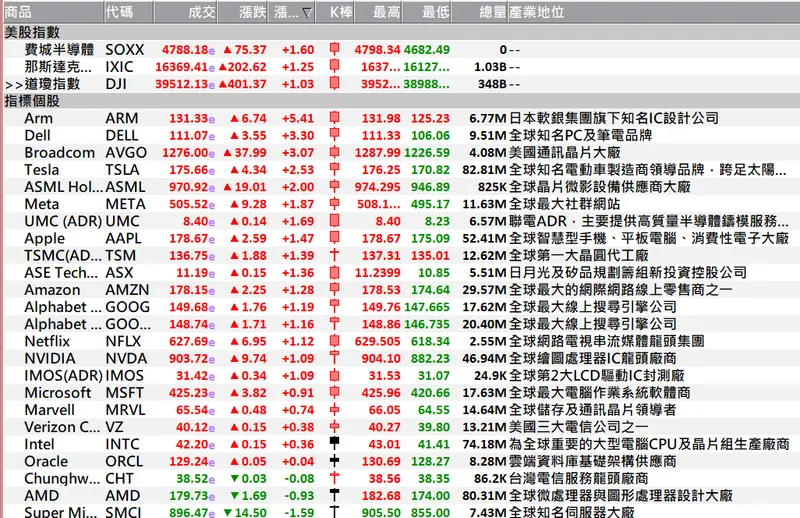800x518 pixels.
Task: Open the TSM candlestick icon
Action: (334, 255)
